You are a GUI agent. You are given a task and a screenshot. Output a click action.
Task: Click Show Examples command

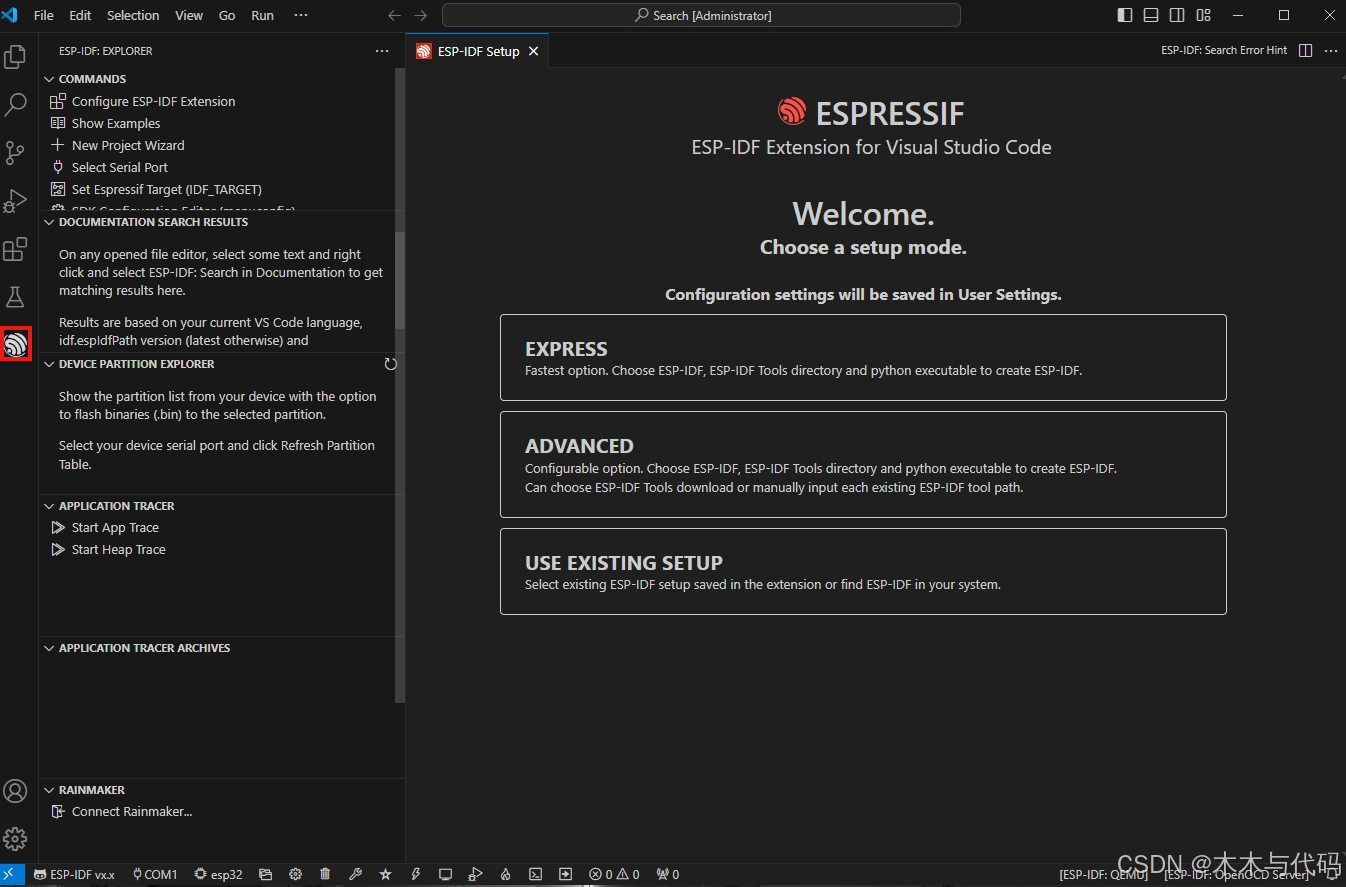(116, 123)
